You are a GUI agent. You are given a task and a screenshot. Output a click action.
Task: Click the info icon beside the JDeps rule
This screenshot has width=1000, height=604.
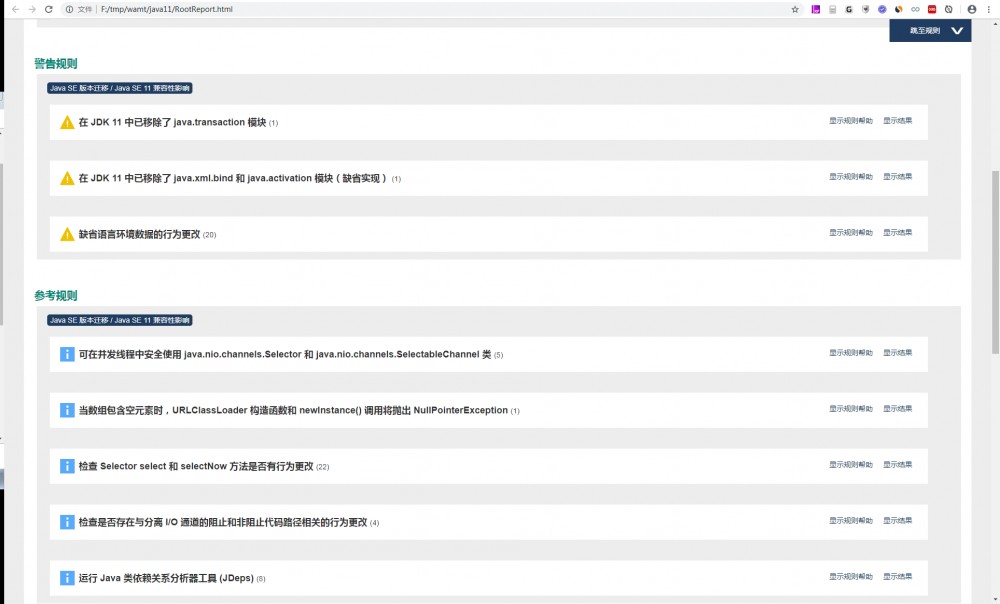(x=67, y=577)
